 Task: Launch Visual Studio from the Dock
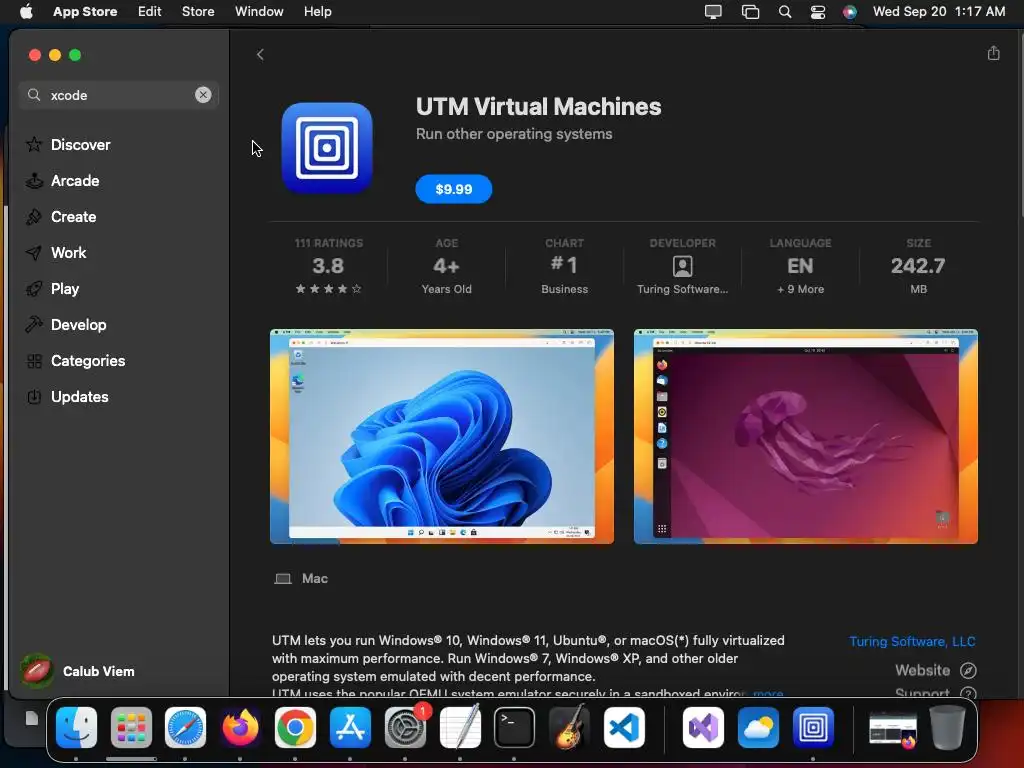point(703,727)
